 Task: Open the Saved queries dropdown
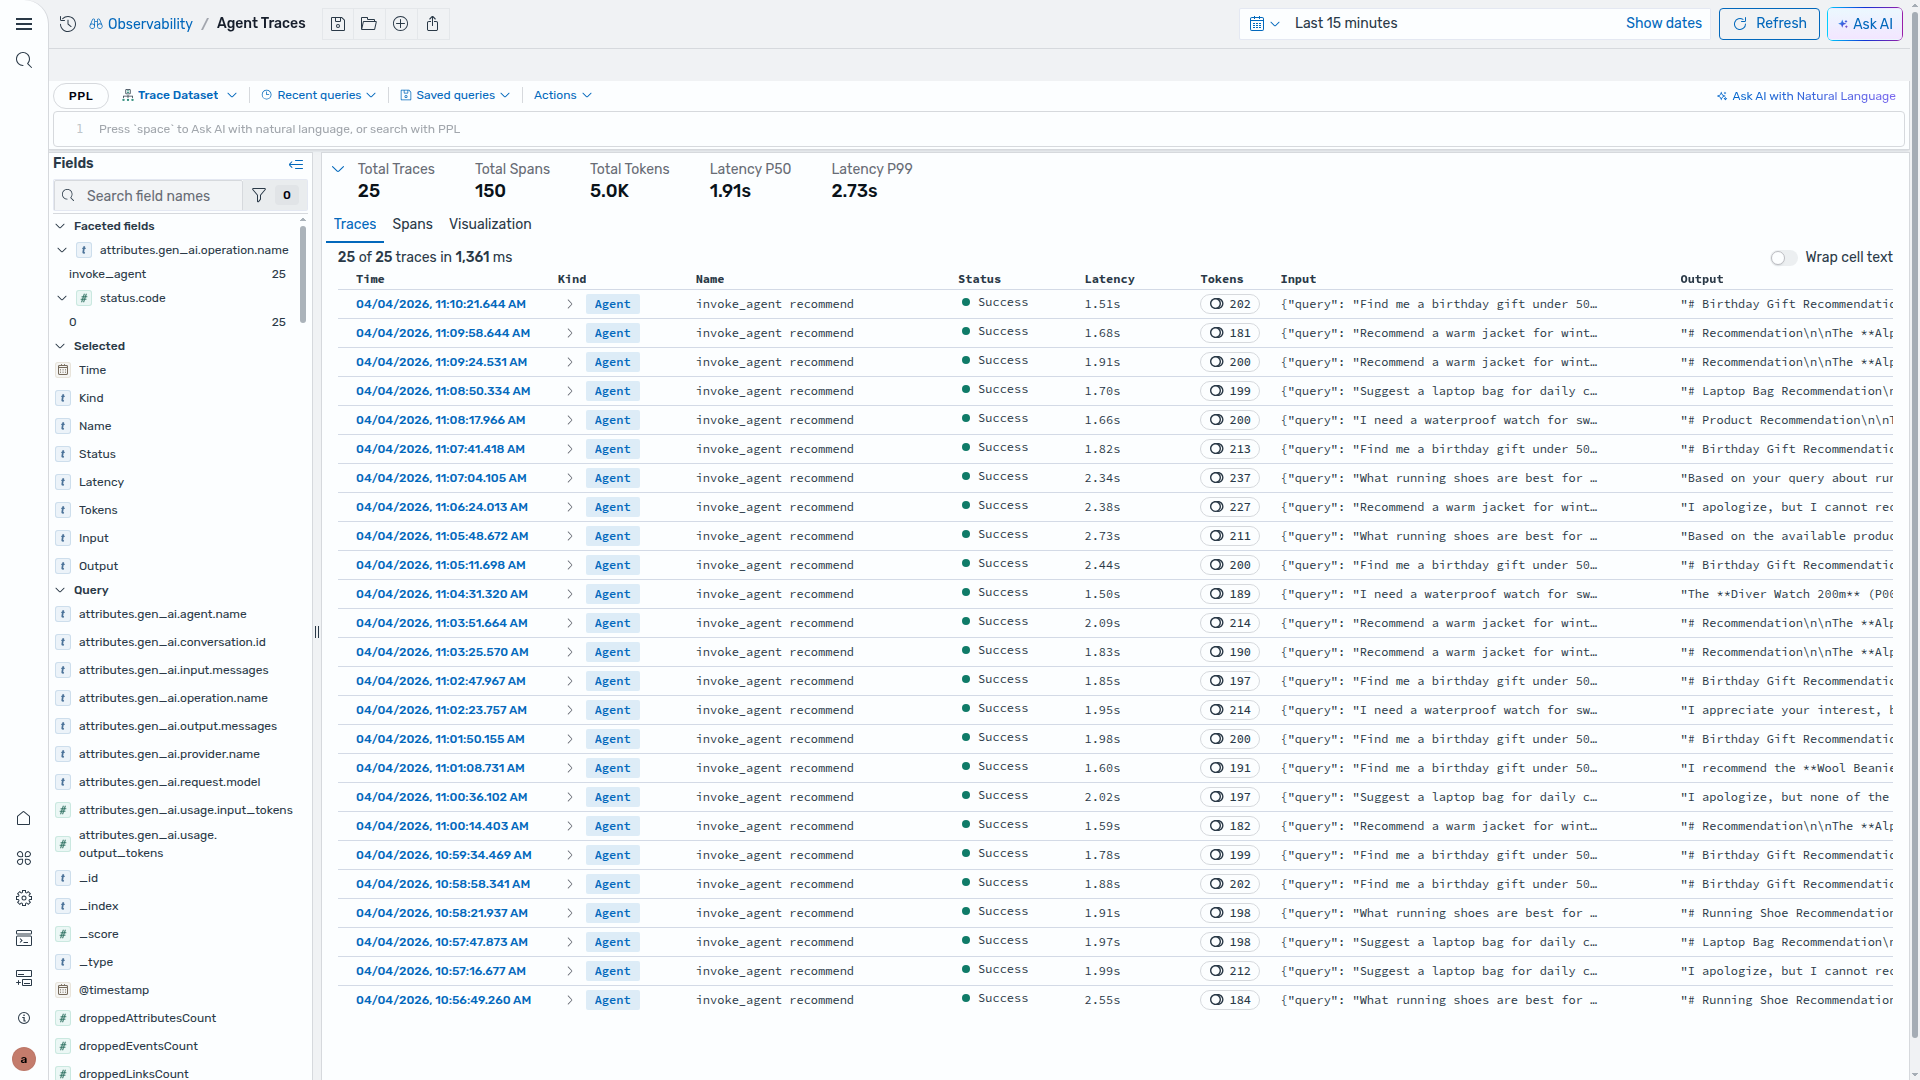pos(455,96)
